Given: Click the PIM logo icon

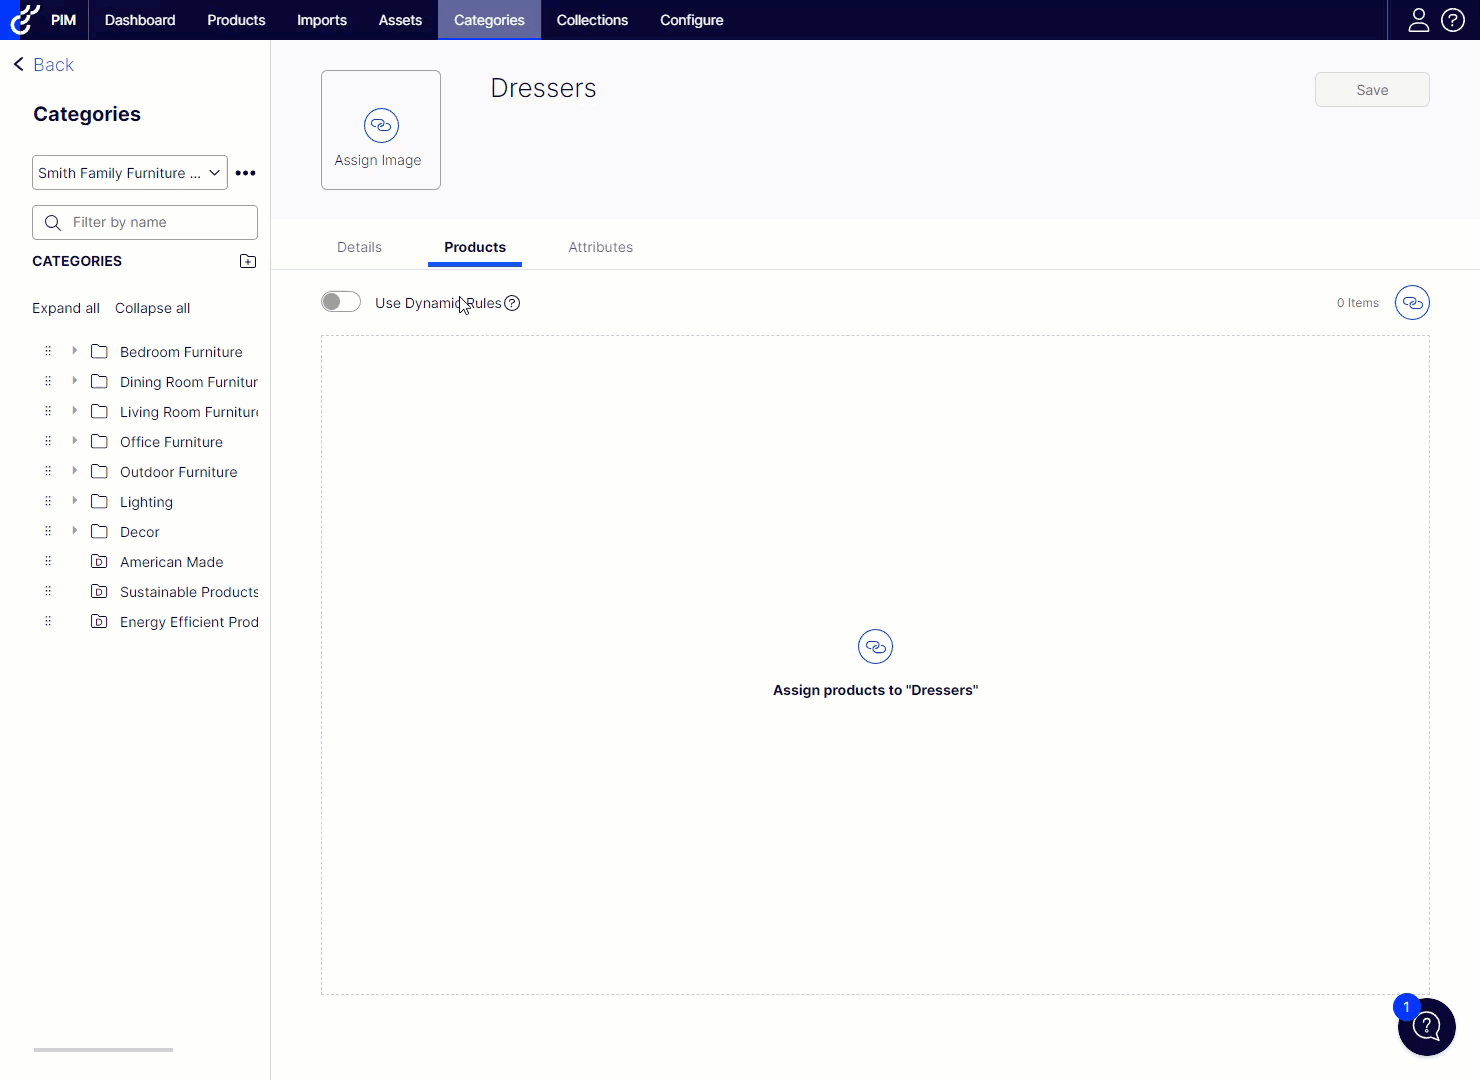Looking at the screenshot, I should [24, 19].
